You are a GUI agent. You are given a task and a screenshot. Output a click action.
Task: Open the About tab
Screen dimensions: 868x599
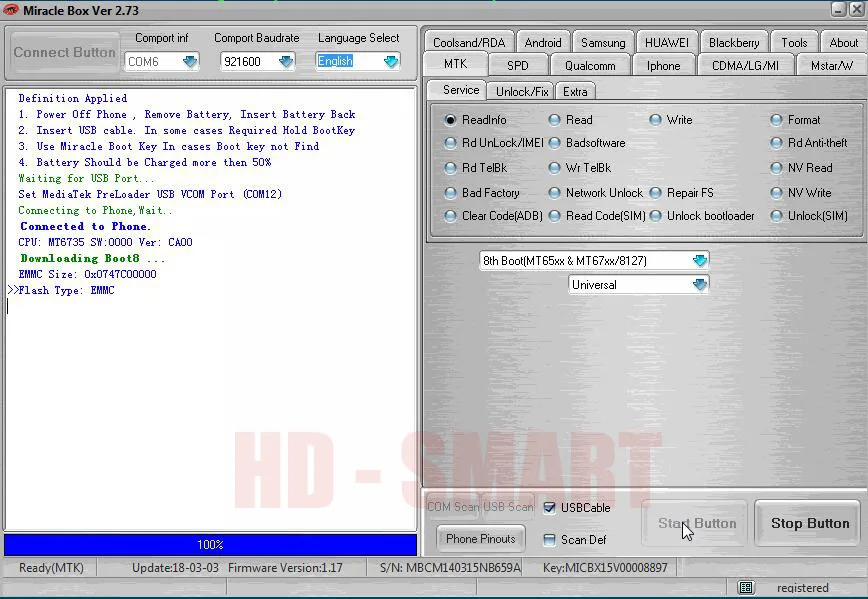(x=844, y=43)
